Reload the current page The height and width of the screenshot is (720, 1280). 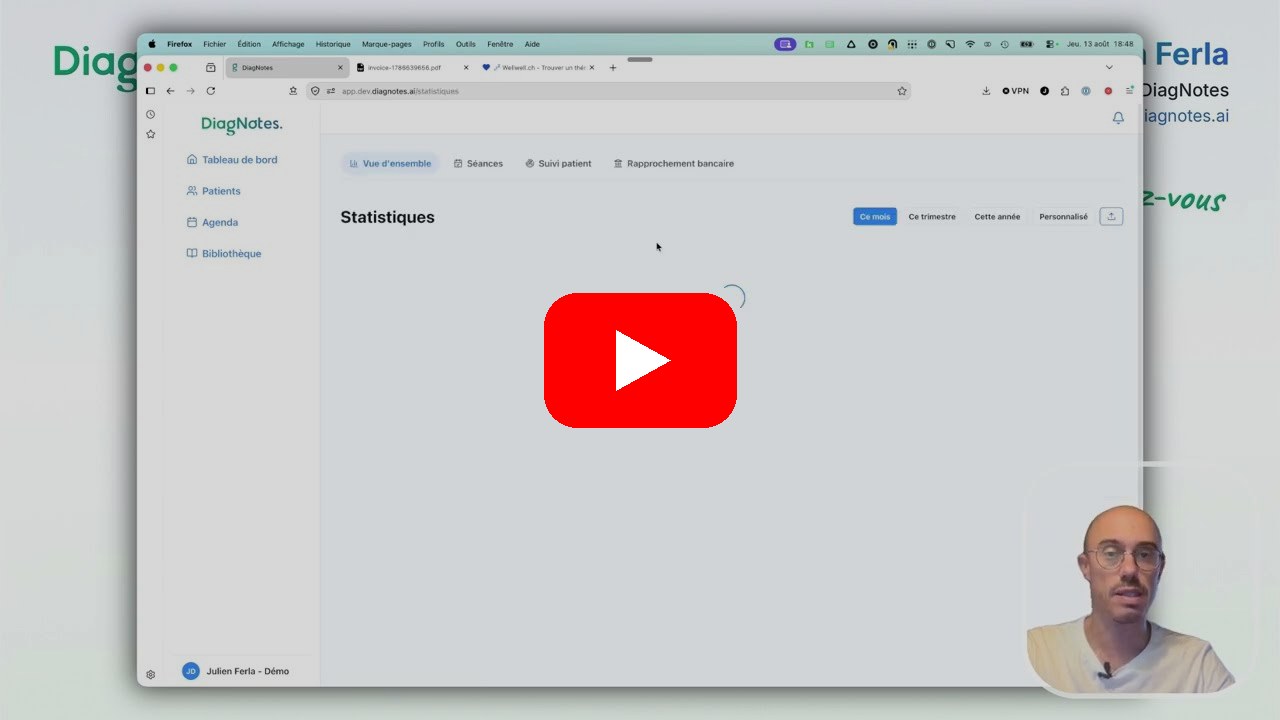pos(211,91)
